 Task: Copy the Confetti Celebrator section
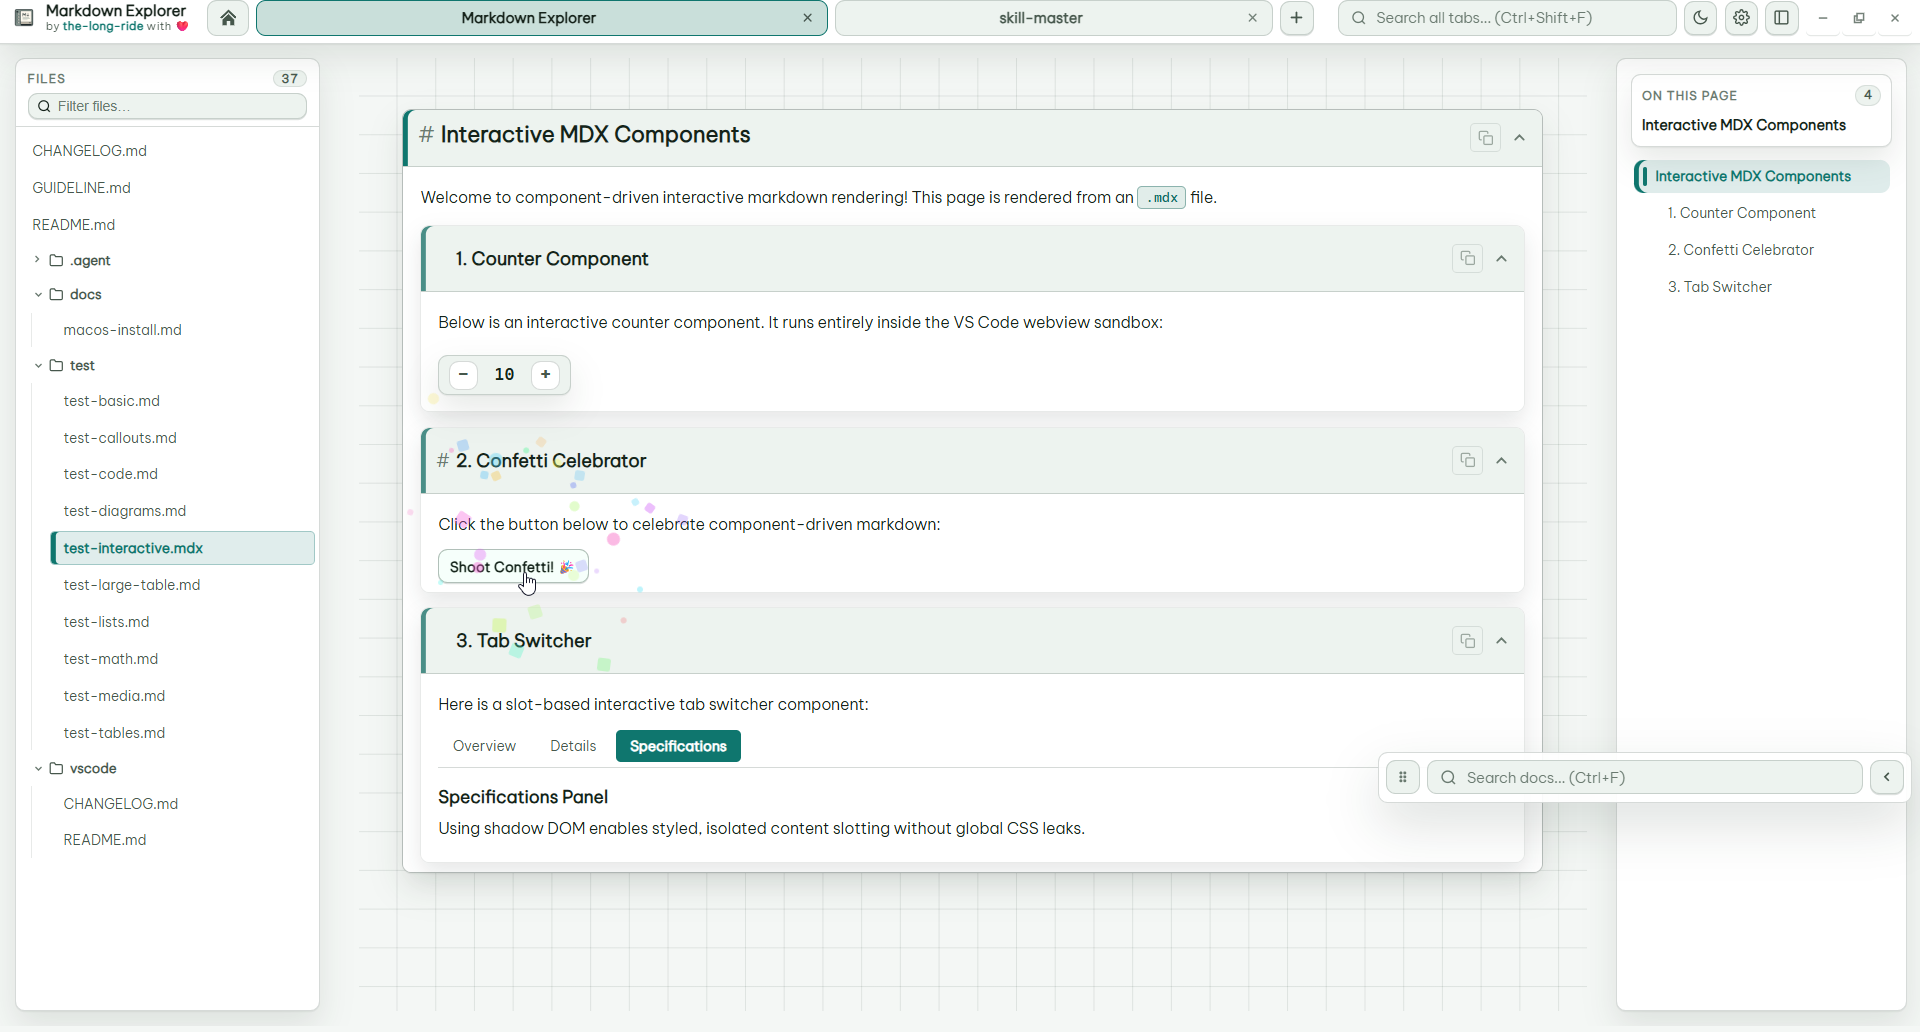[x=1467, y=461]
